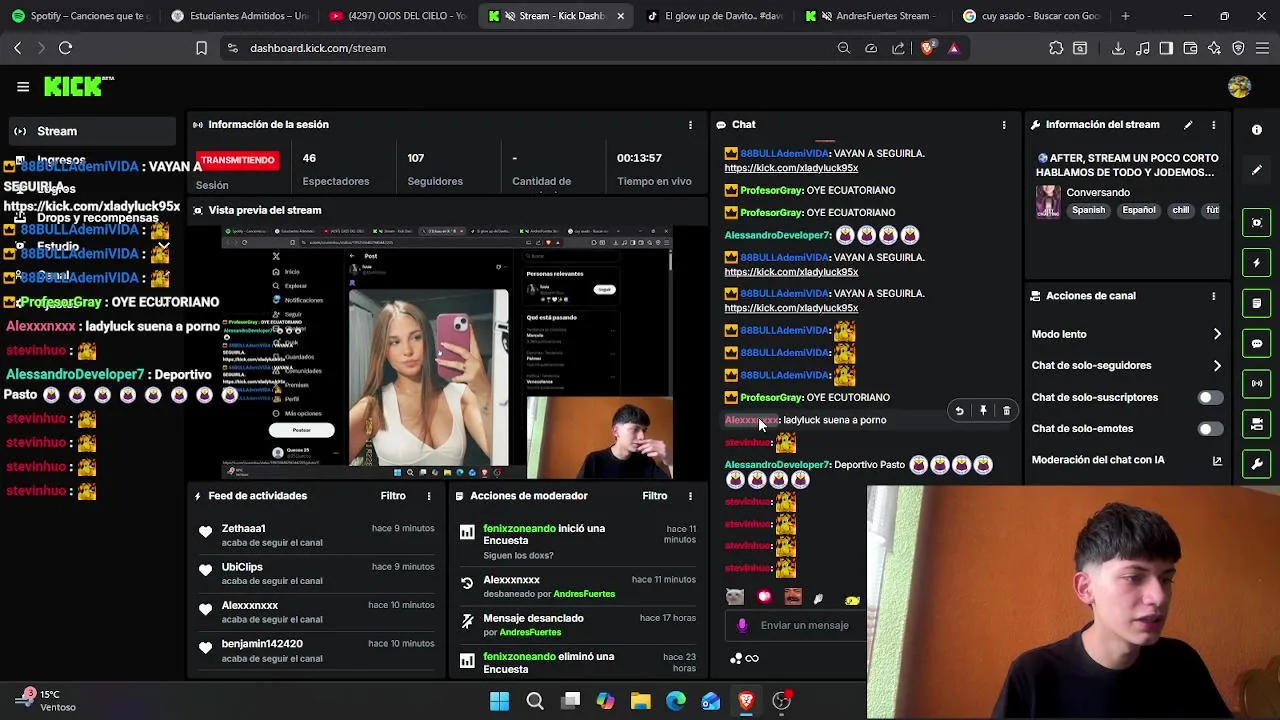This screenshot has height=720, width=1280.
Task: Open Acciones de canal three-dot menu
Action: coord(1214,296)
